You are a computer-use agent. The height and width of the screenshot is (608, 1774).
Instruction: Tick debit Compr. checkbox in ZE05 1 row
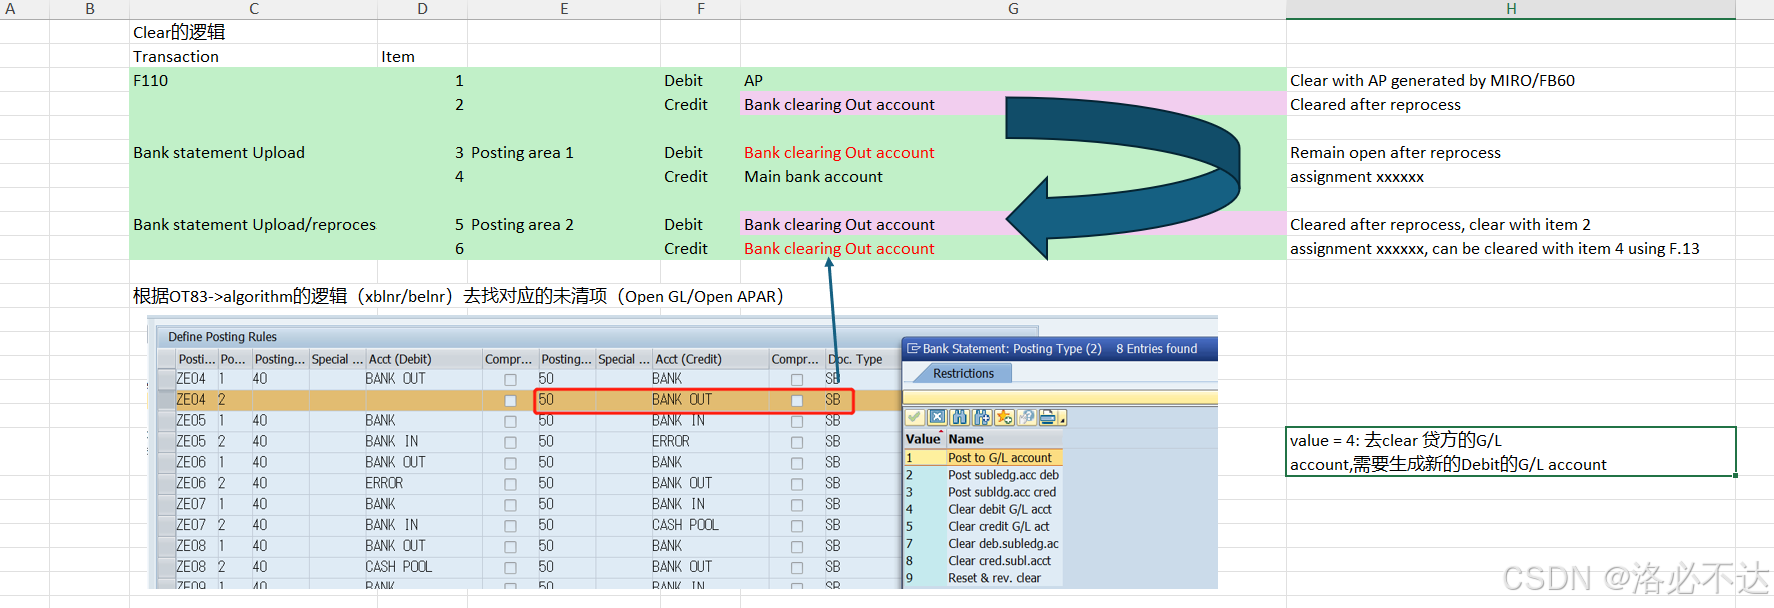(510, 421)
